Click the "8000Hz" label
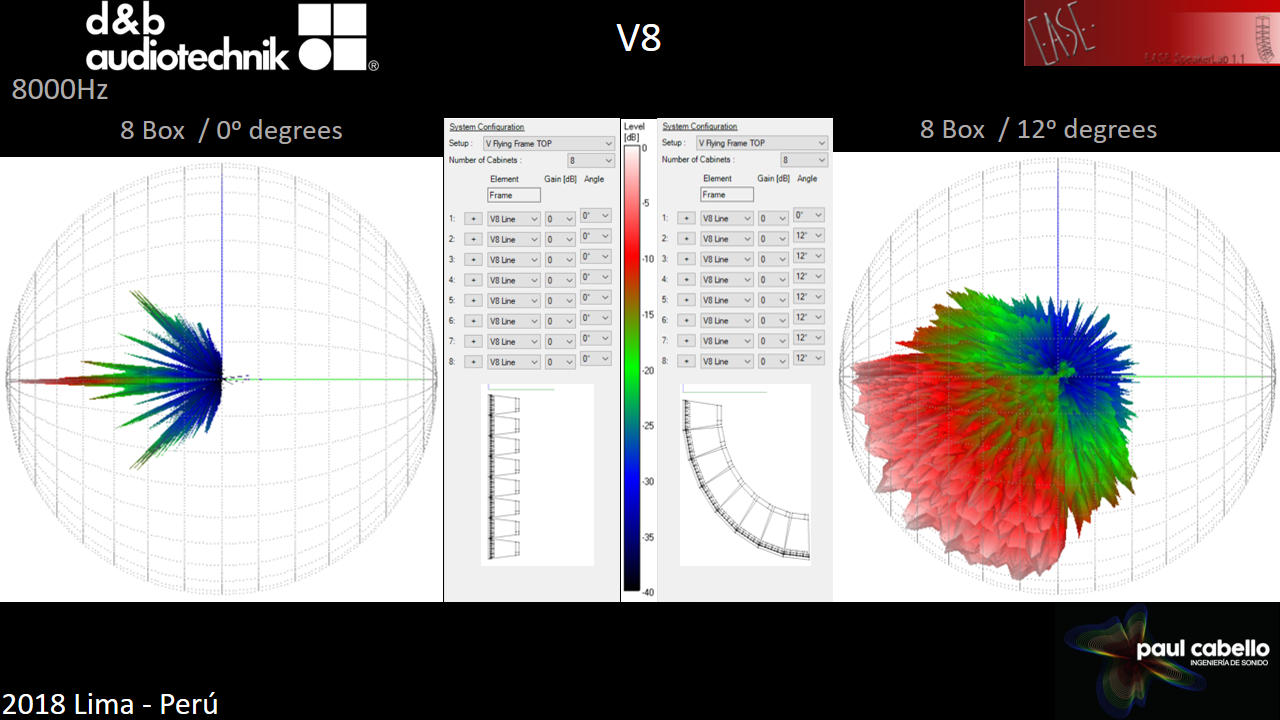 pos(60,90)
